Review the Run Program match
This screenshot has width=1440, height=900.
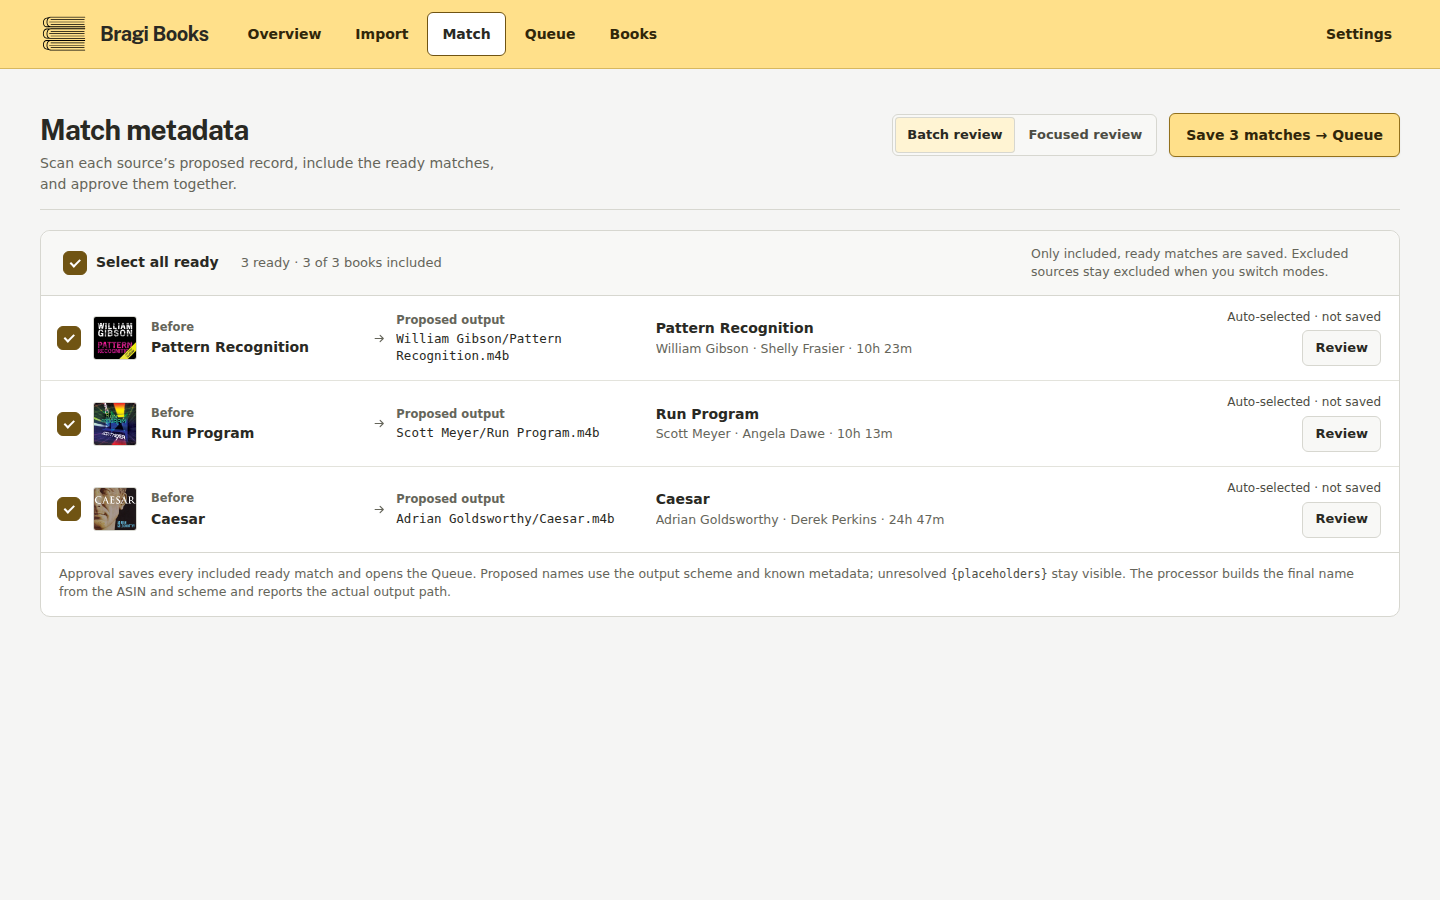click(1341, 434)
